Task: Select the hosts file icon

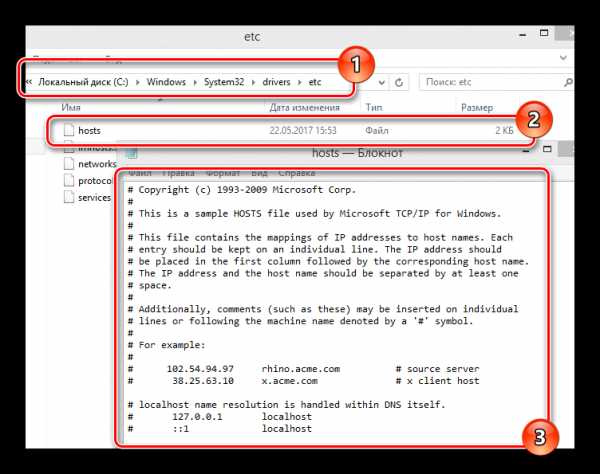Action: (69, 130)
